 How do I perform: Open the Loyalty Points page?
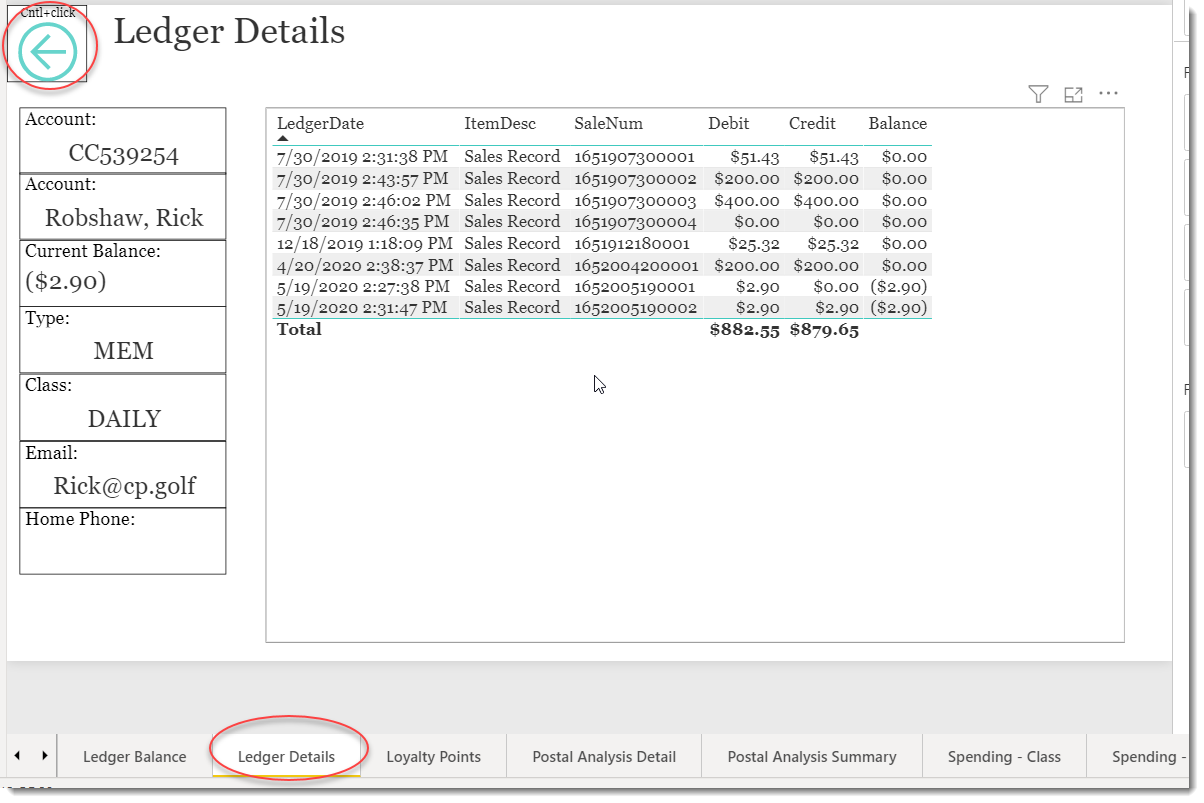point(434,757)
